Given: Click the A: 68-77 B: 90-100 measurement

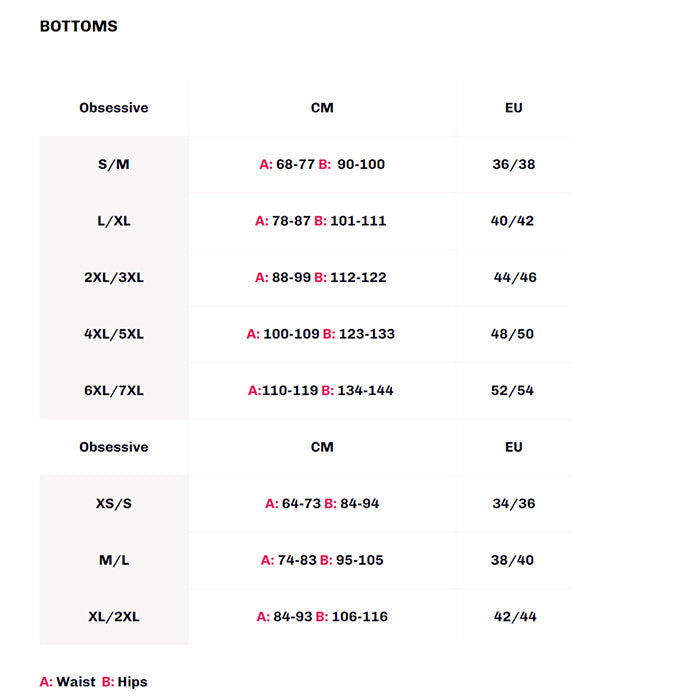Looking at the screenshot, I should (322, 164).
